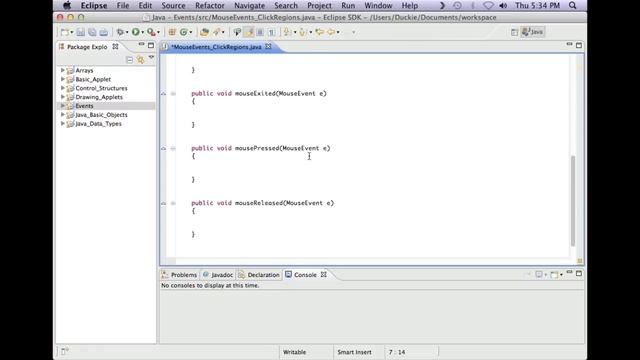Image resolution: width=640 pixels, height=360 pixels.
Task: Select the Java perspective button
Action: pos(533,32)
